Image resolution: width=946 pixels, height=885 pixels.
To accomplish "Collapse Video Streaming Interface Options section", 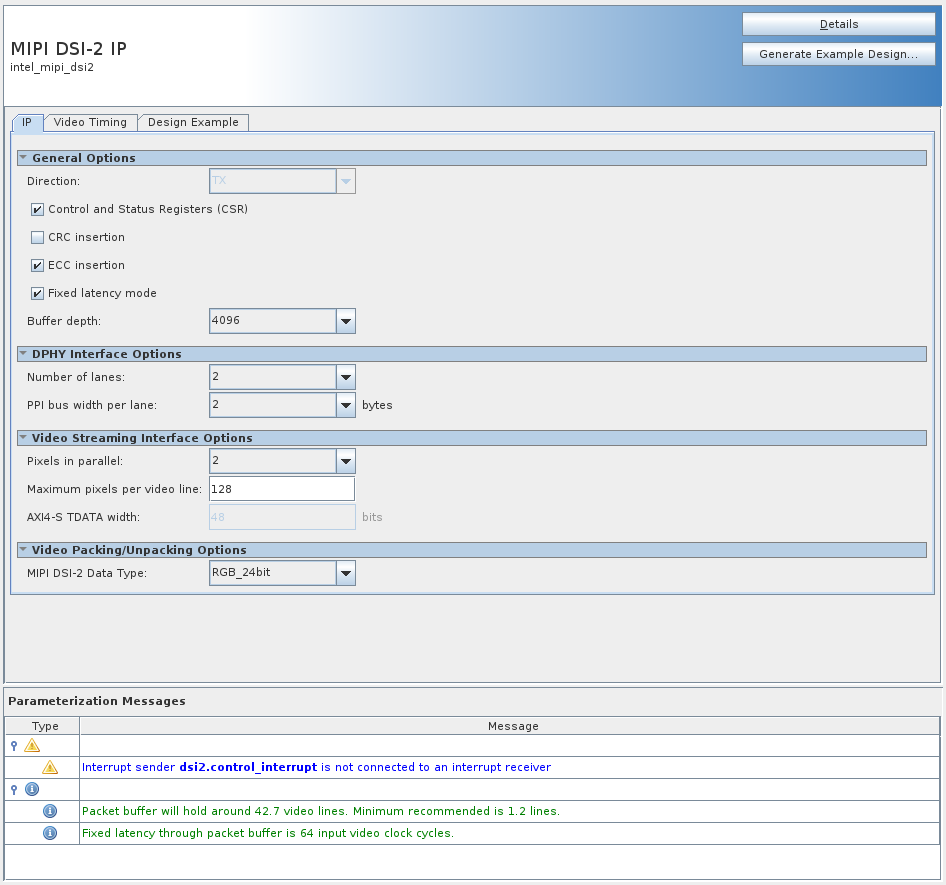I will [x=23, y=437].
